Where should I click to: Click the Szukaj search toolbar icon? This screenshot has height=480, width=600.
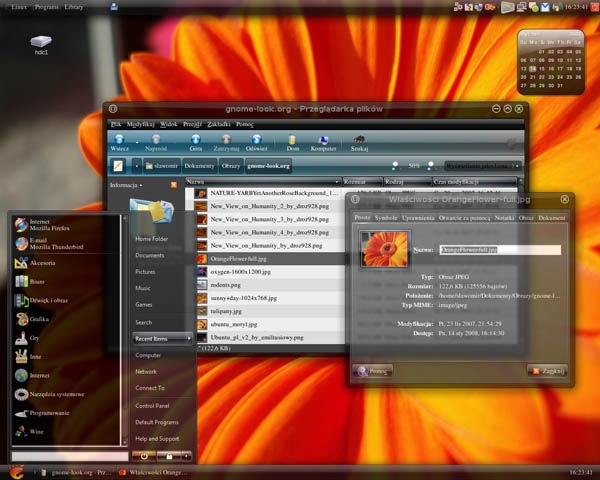coord(359,139)
